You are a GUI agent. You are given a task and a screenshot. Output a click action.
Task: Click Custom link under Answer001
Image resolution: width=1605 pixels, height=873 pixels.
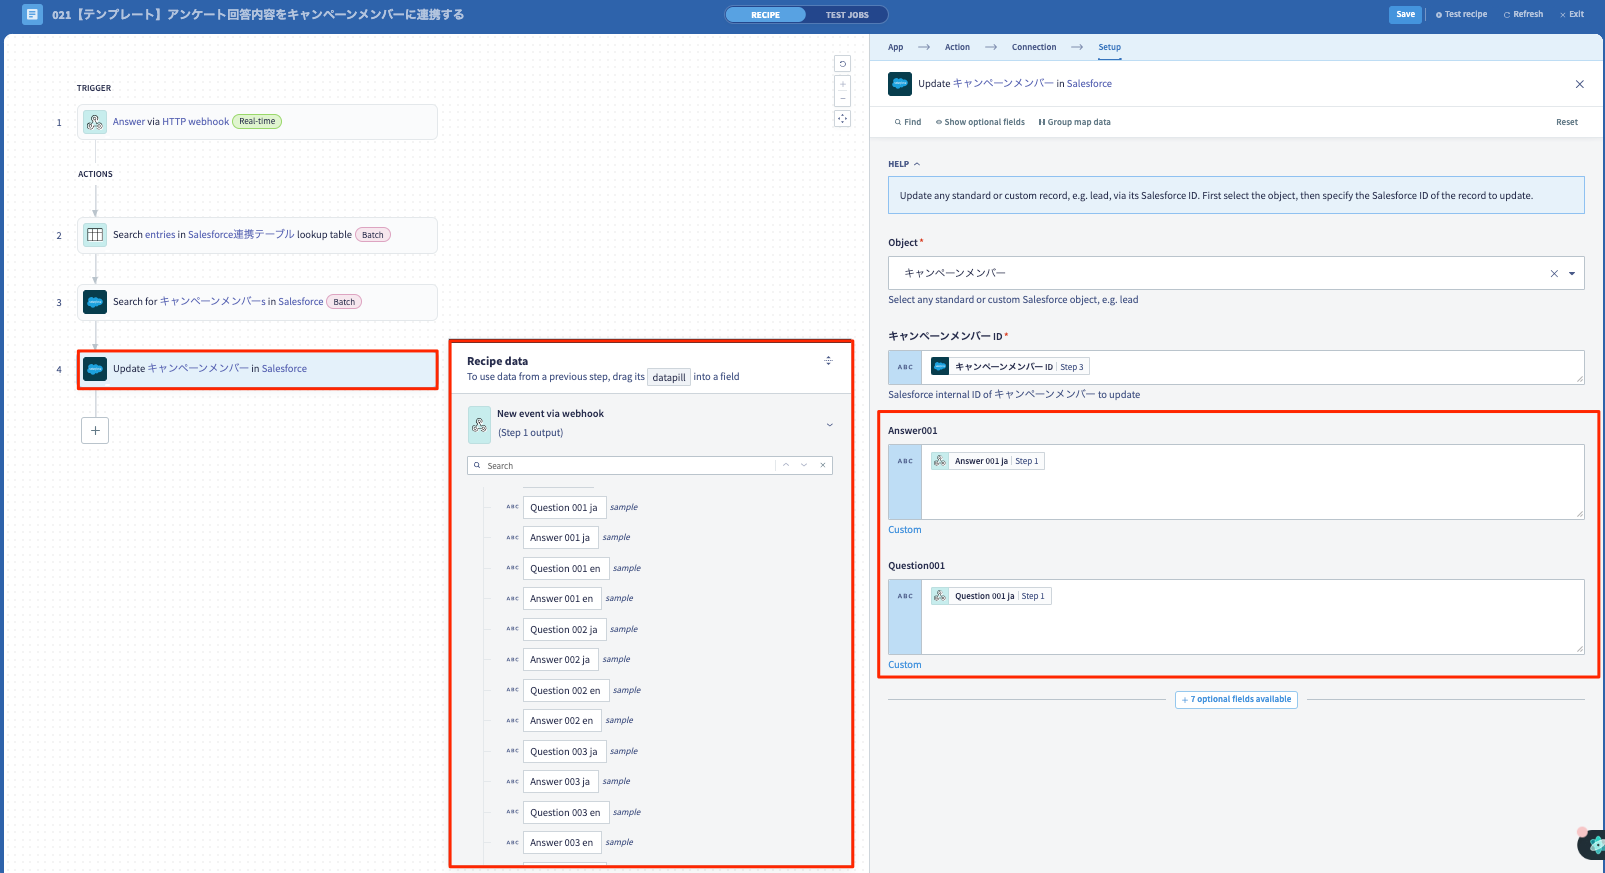point(905,530)
